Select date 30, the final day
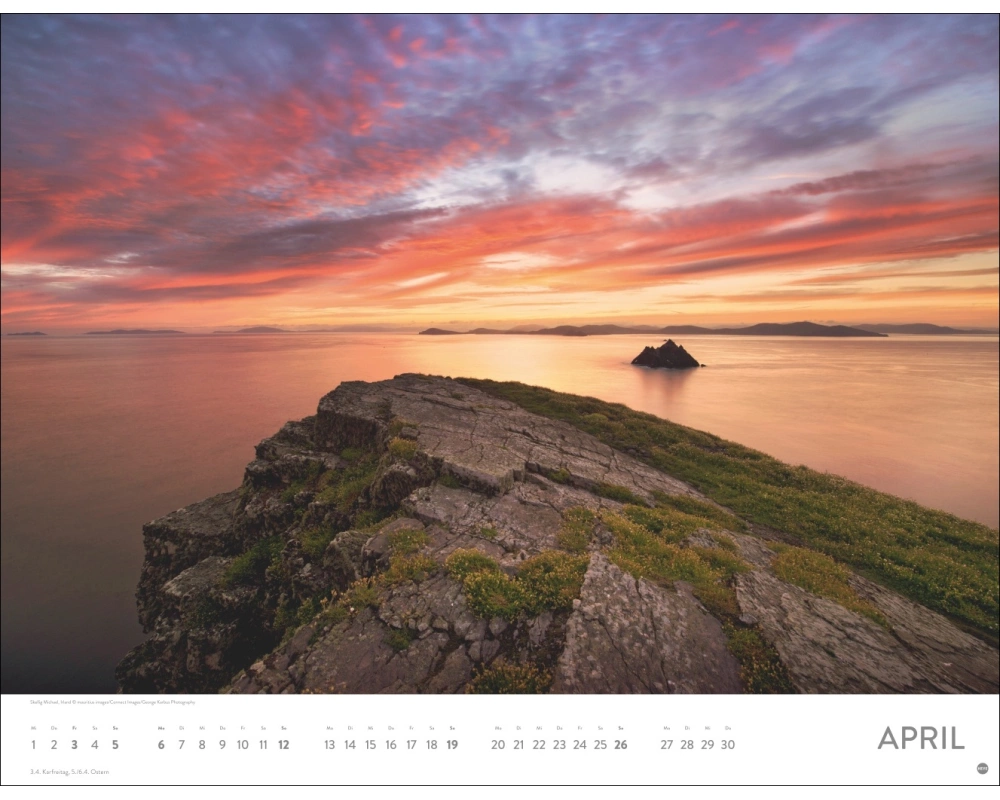1000x800 pixels. (728, 745)
